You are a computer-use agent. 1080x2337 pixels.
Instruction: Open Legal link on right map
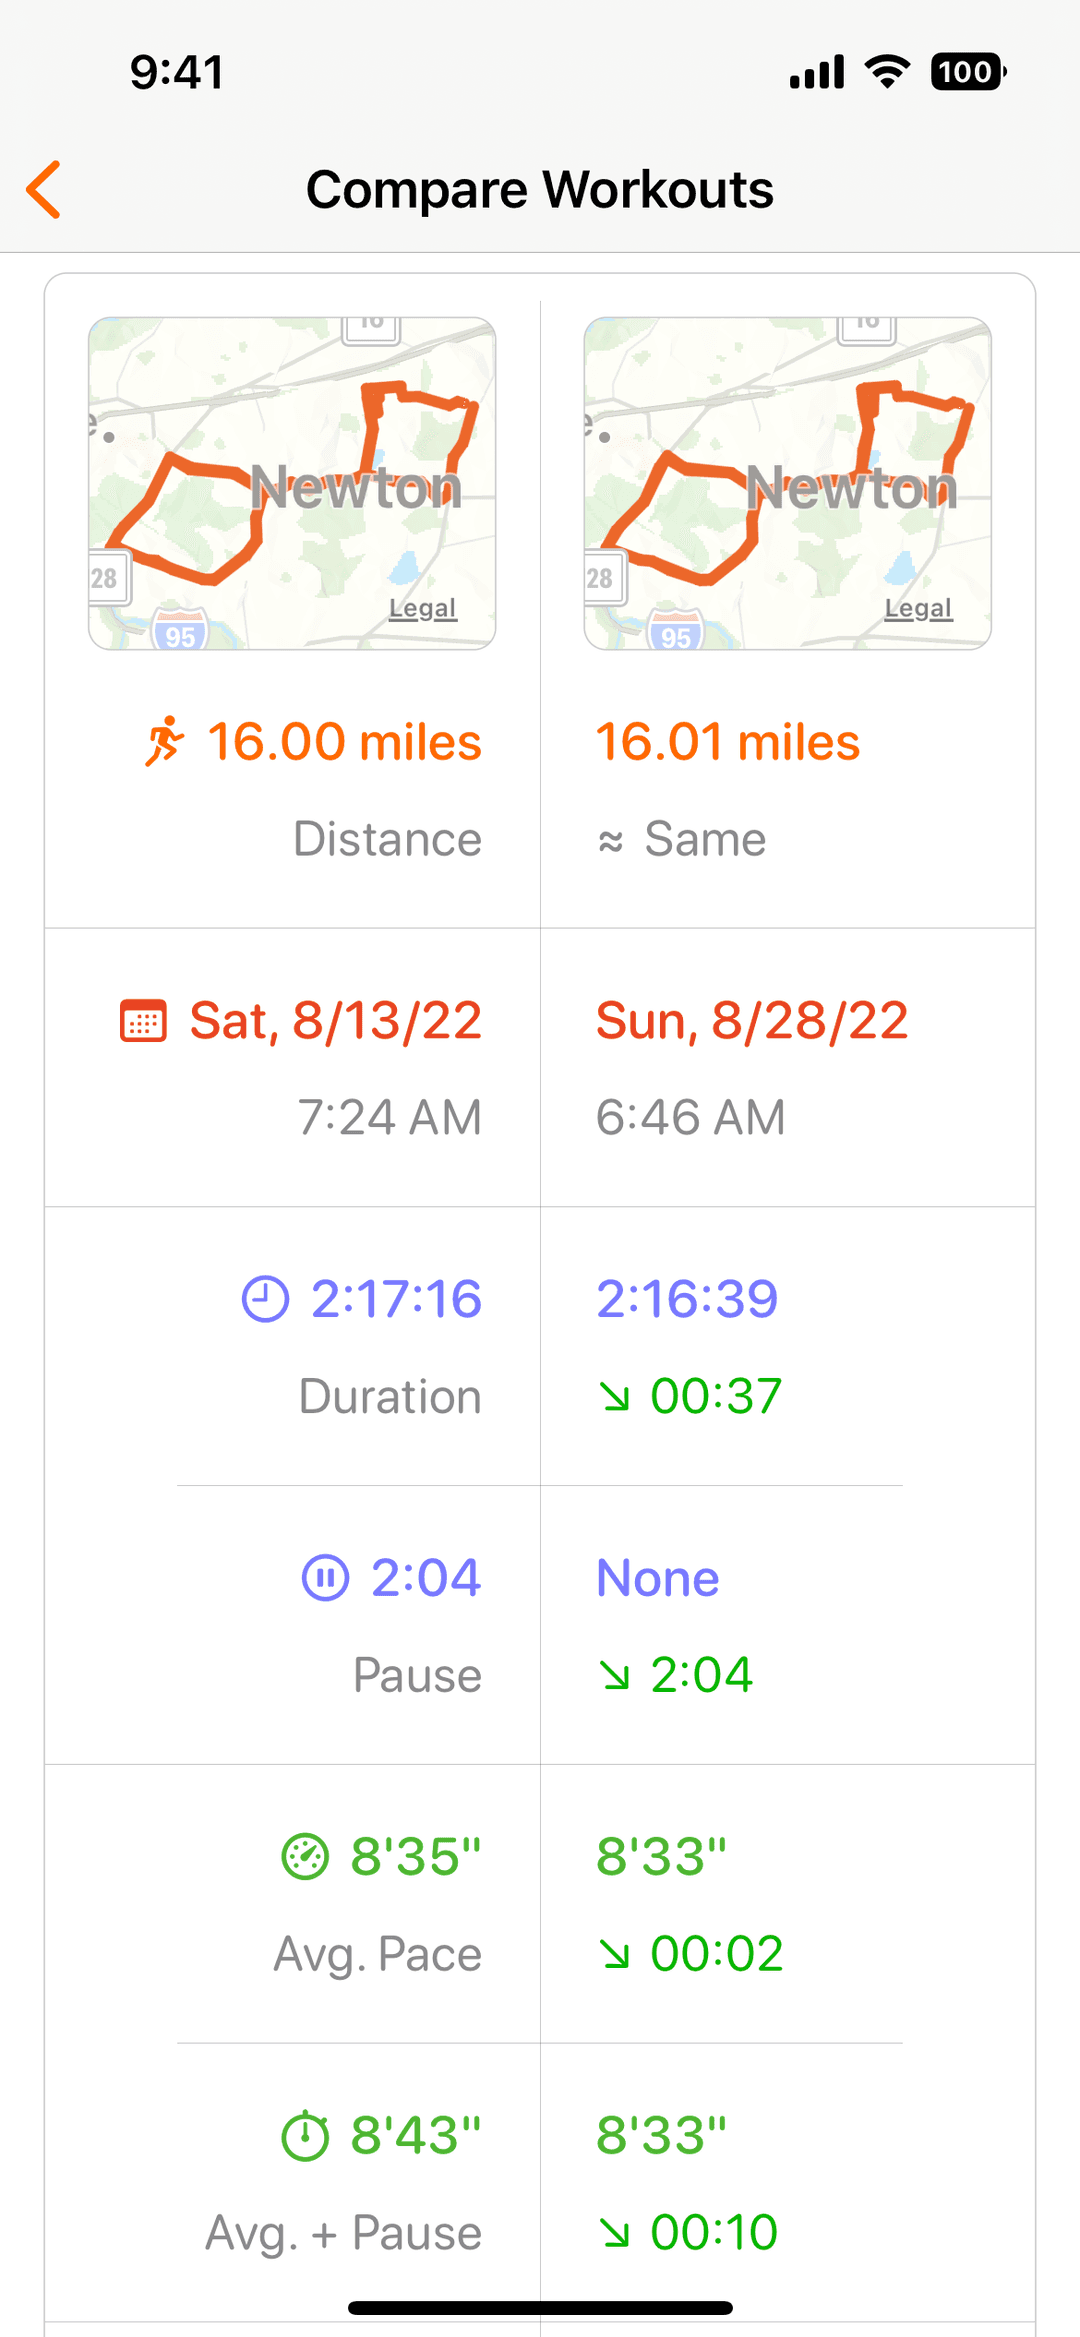click(x=918, y=608)
